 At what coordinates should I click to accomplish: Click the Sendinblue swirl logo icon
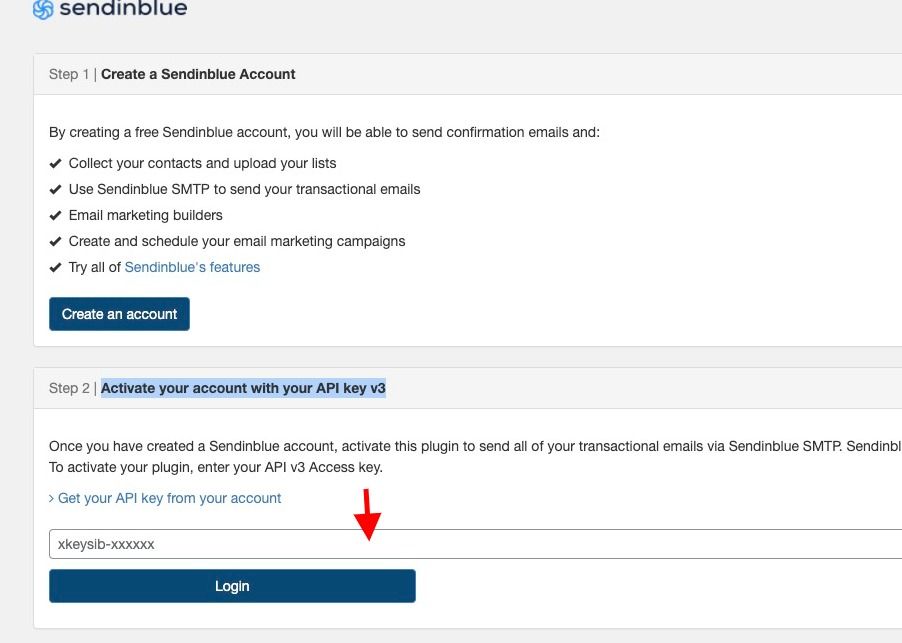click(43, 9)
